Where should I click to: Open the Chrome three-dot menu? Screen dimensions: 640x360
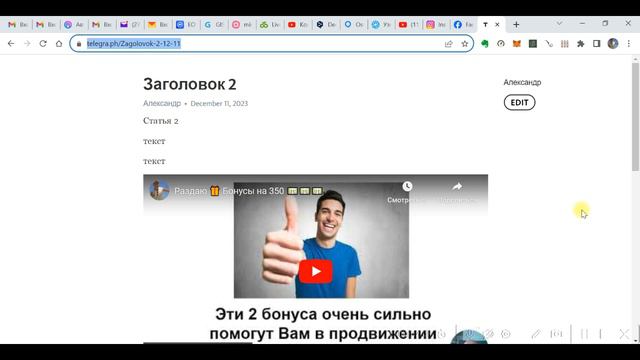[629, 44]
